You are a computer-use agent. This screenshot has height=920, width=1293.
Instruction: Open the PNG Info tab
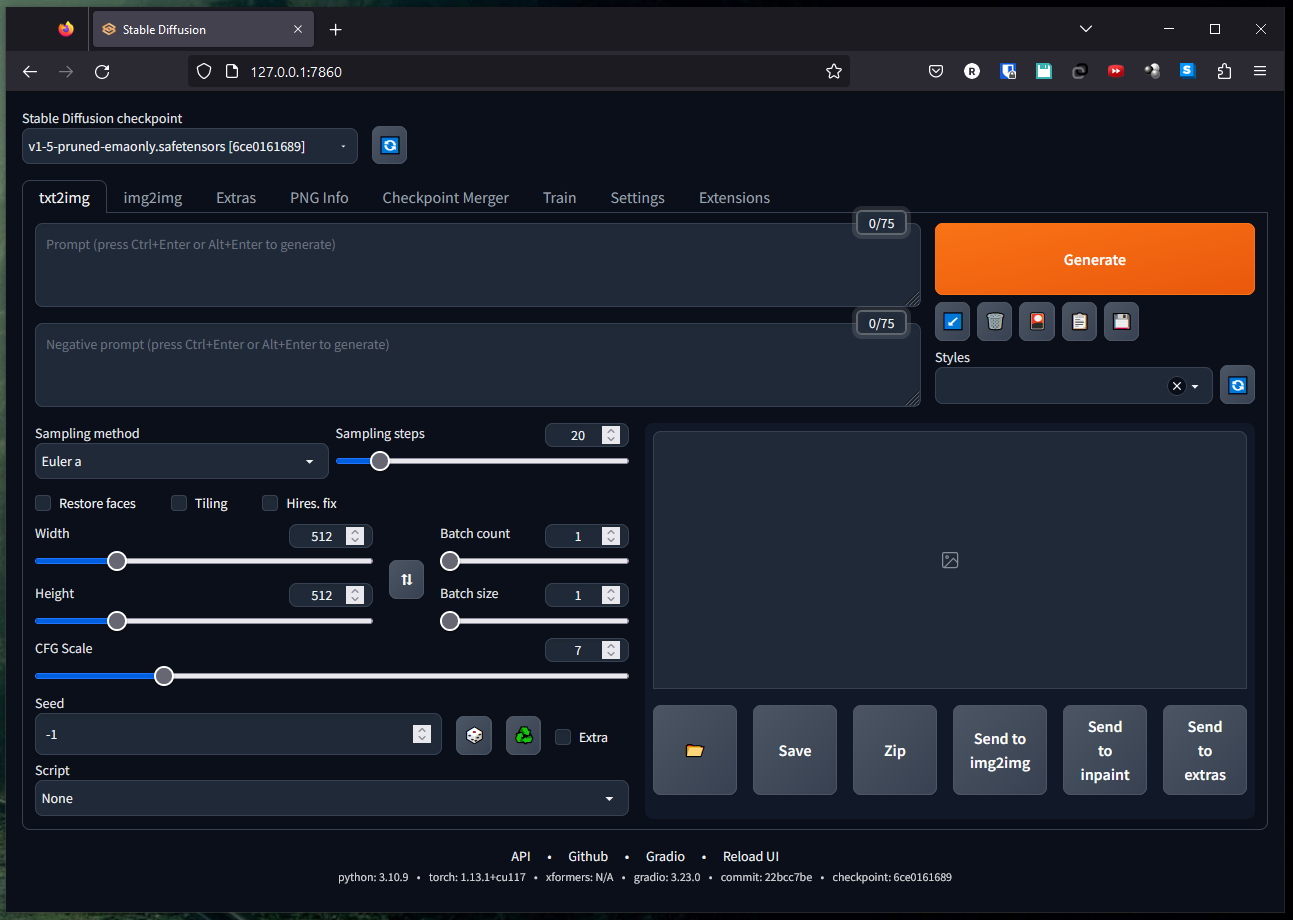pos(319,197)
